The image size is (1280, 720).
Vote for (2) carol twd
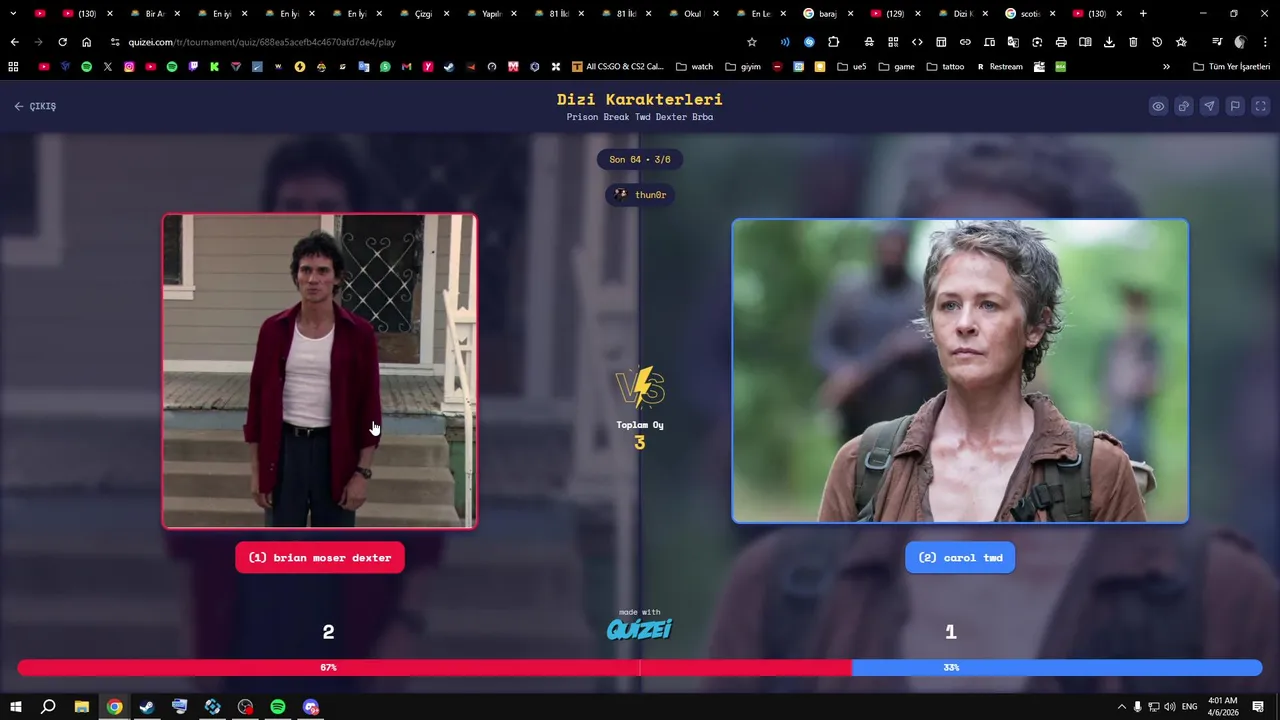point(960,558)
